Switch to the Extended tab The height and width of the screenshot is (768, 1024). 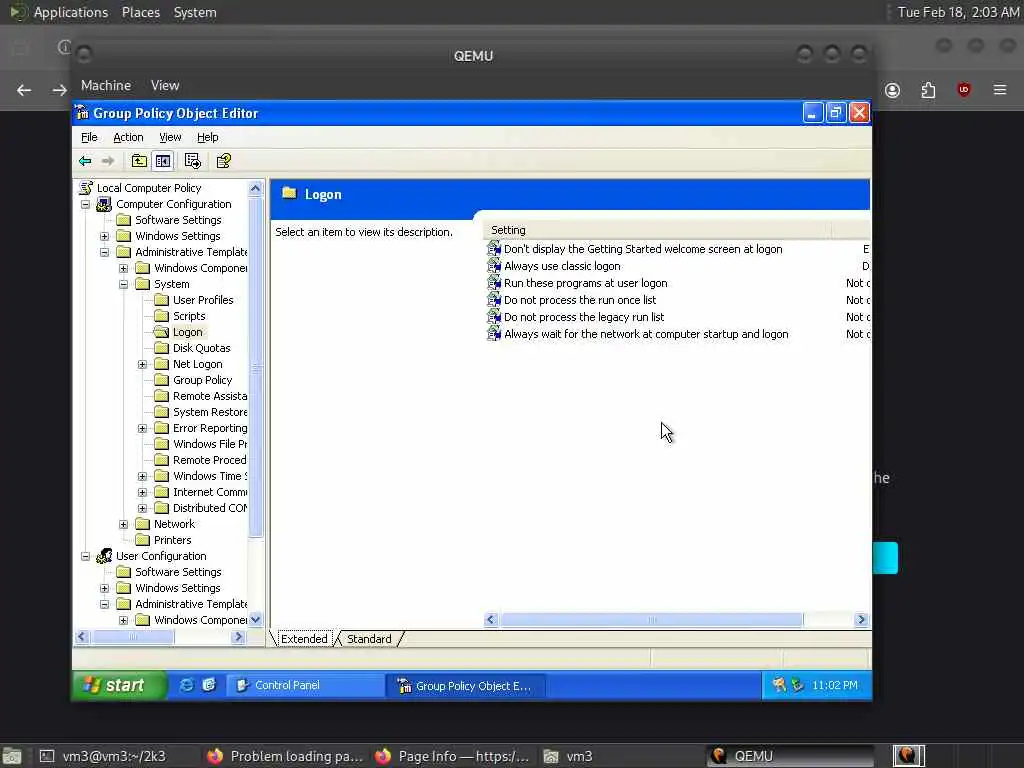click(304, 639)
